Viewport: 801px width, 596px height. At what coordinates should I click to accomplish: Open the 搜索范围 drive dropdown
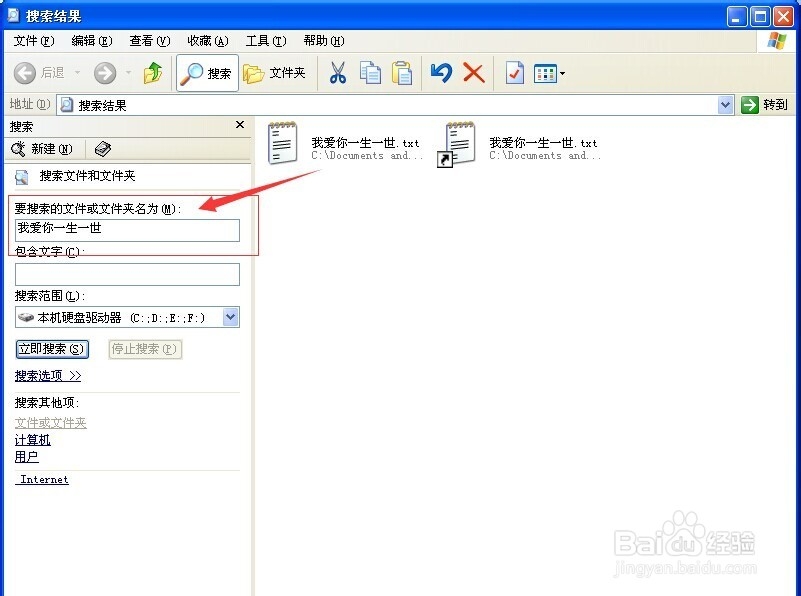pos(230,317)
